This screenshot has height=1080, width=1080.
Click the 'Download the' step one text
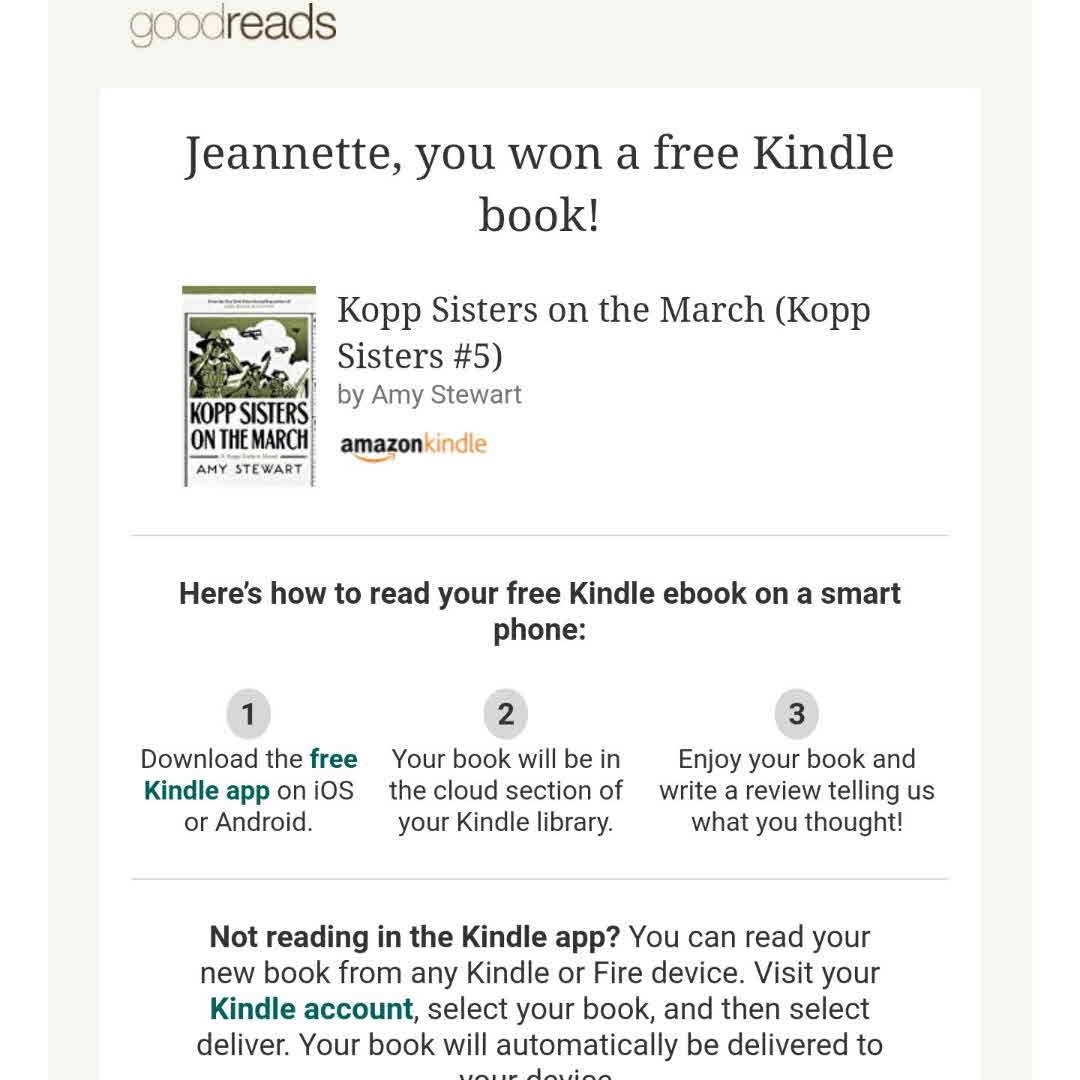tap(222, 759)
